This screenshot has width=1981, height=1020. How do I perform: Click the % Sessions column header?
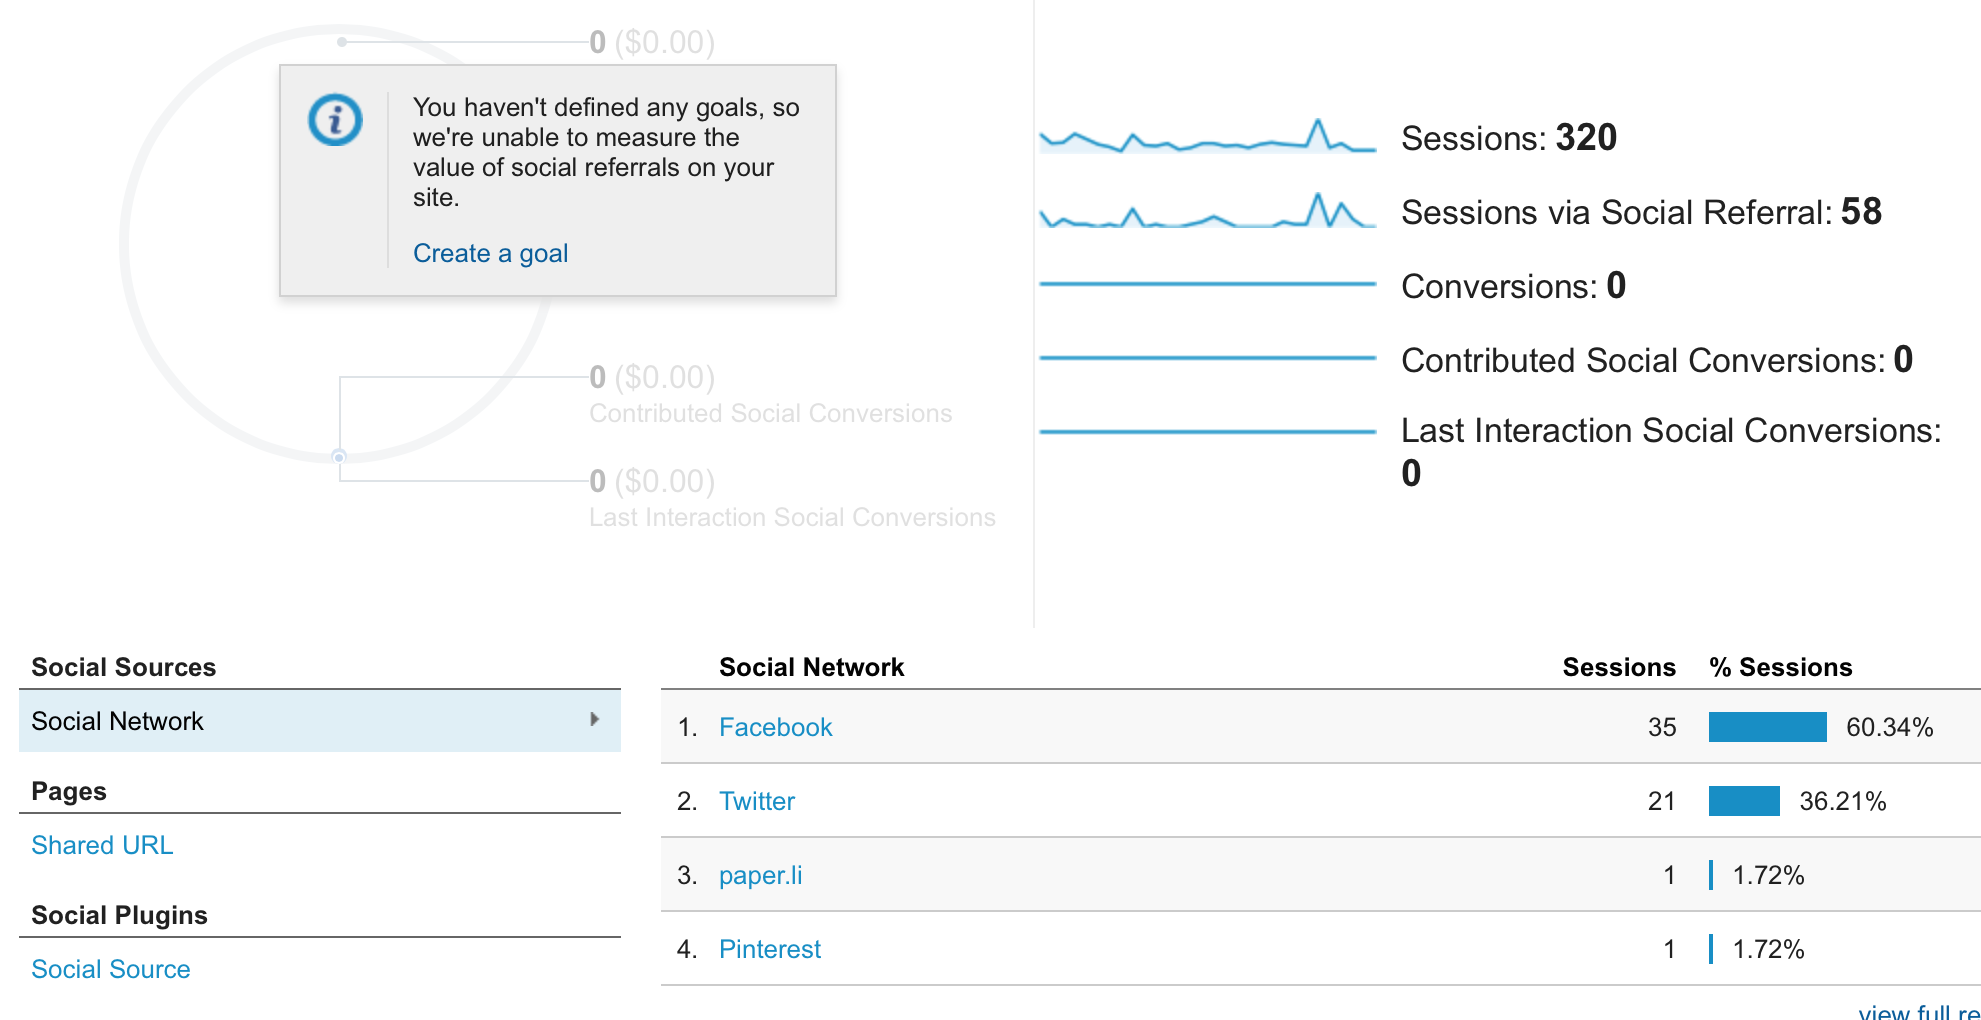pyautogui.click(x=1781, y=667)
